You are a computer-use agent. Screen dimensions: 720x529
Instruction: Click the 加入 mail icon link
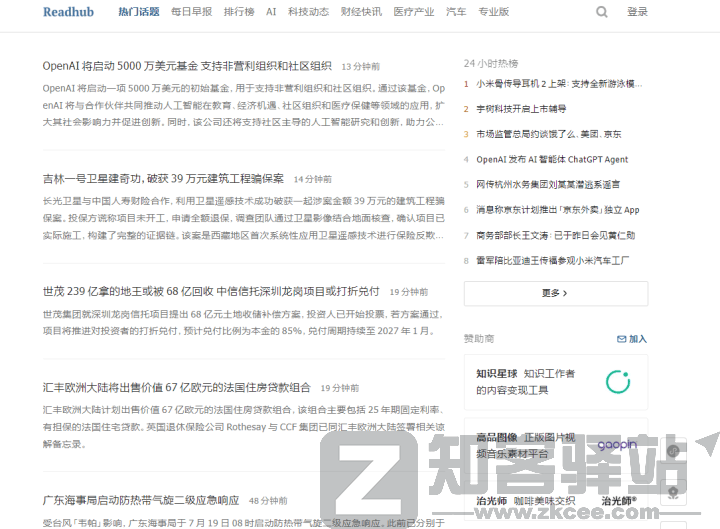point(632,339)
